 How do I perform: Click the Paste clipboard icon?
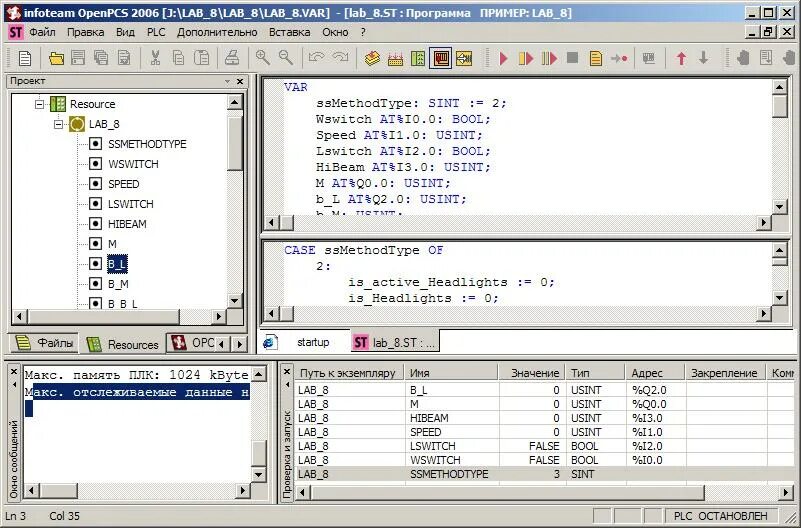click(202, 58)
